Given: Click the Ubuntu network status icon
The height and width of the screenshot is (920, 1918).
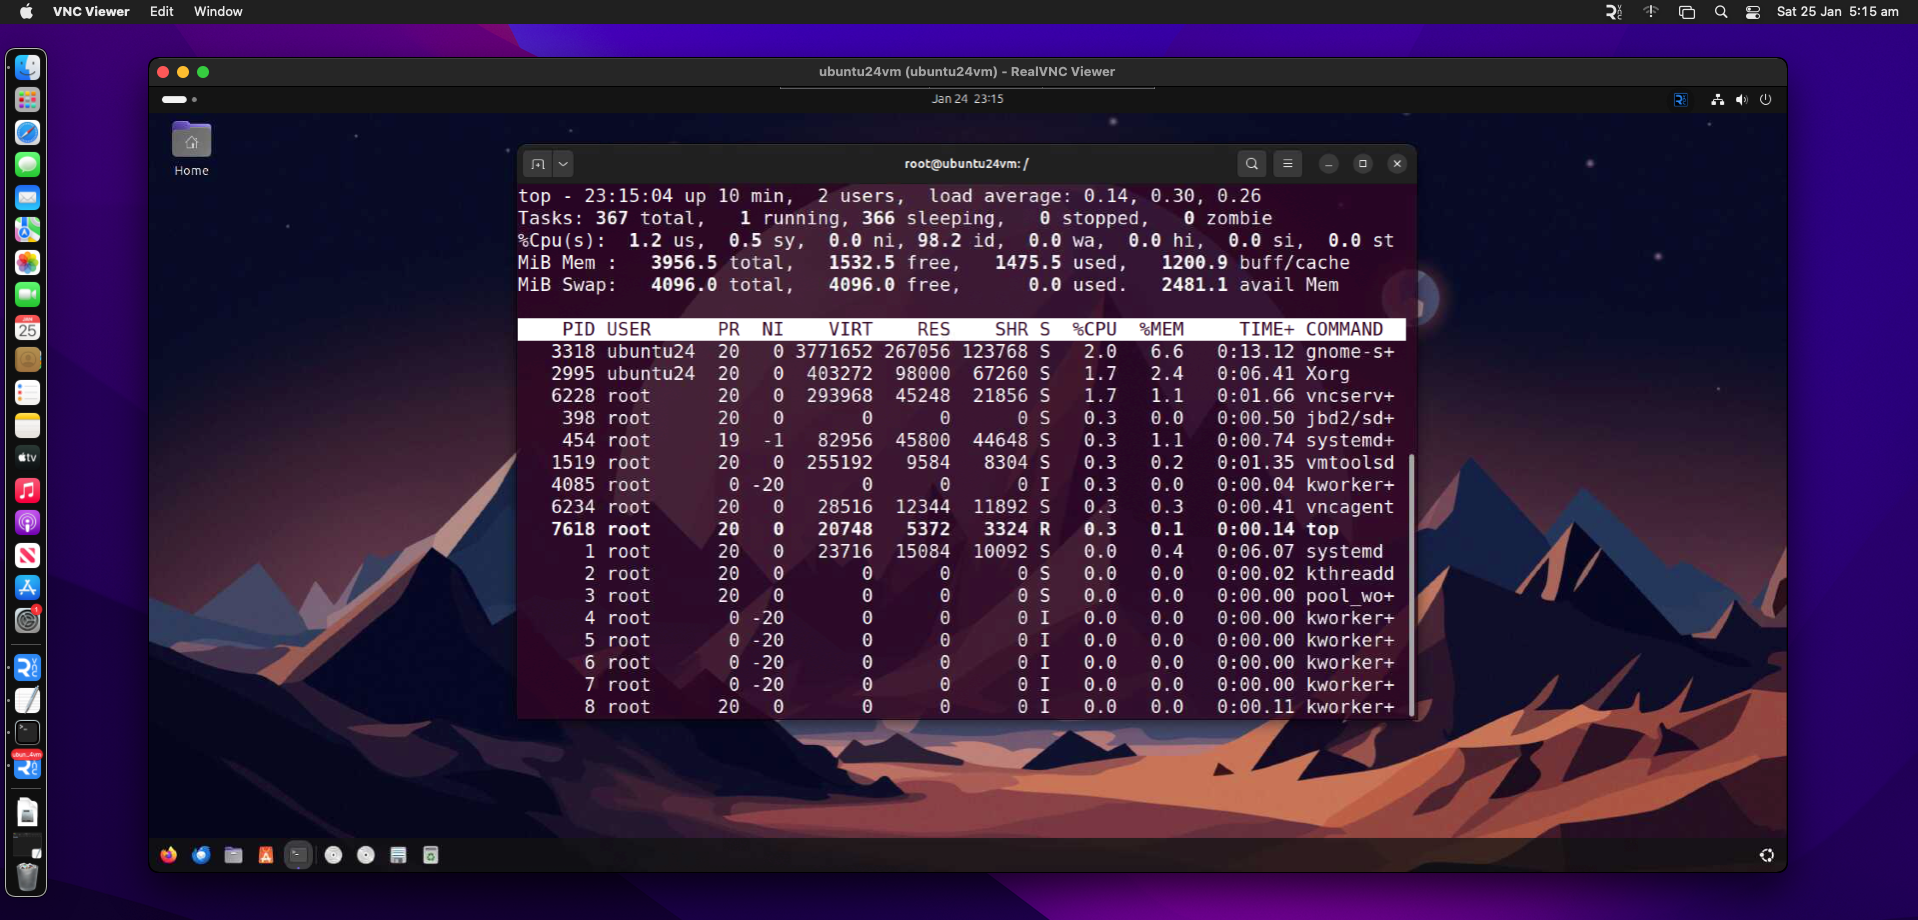Looking at the screenshot, I should [x=1717, y=99].
